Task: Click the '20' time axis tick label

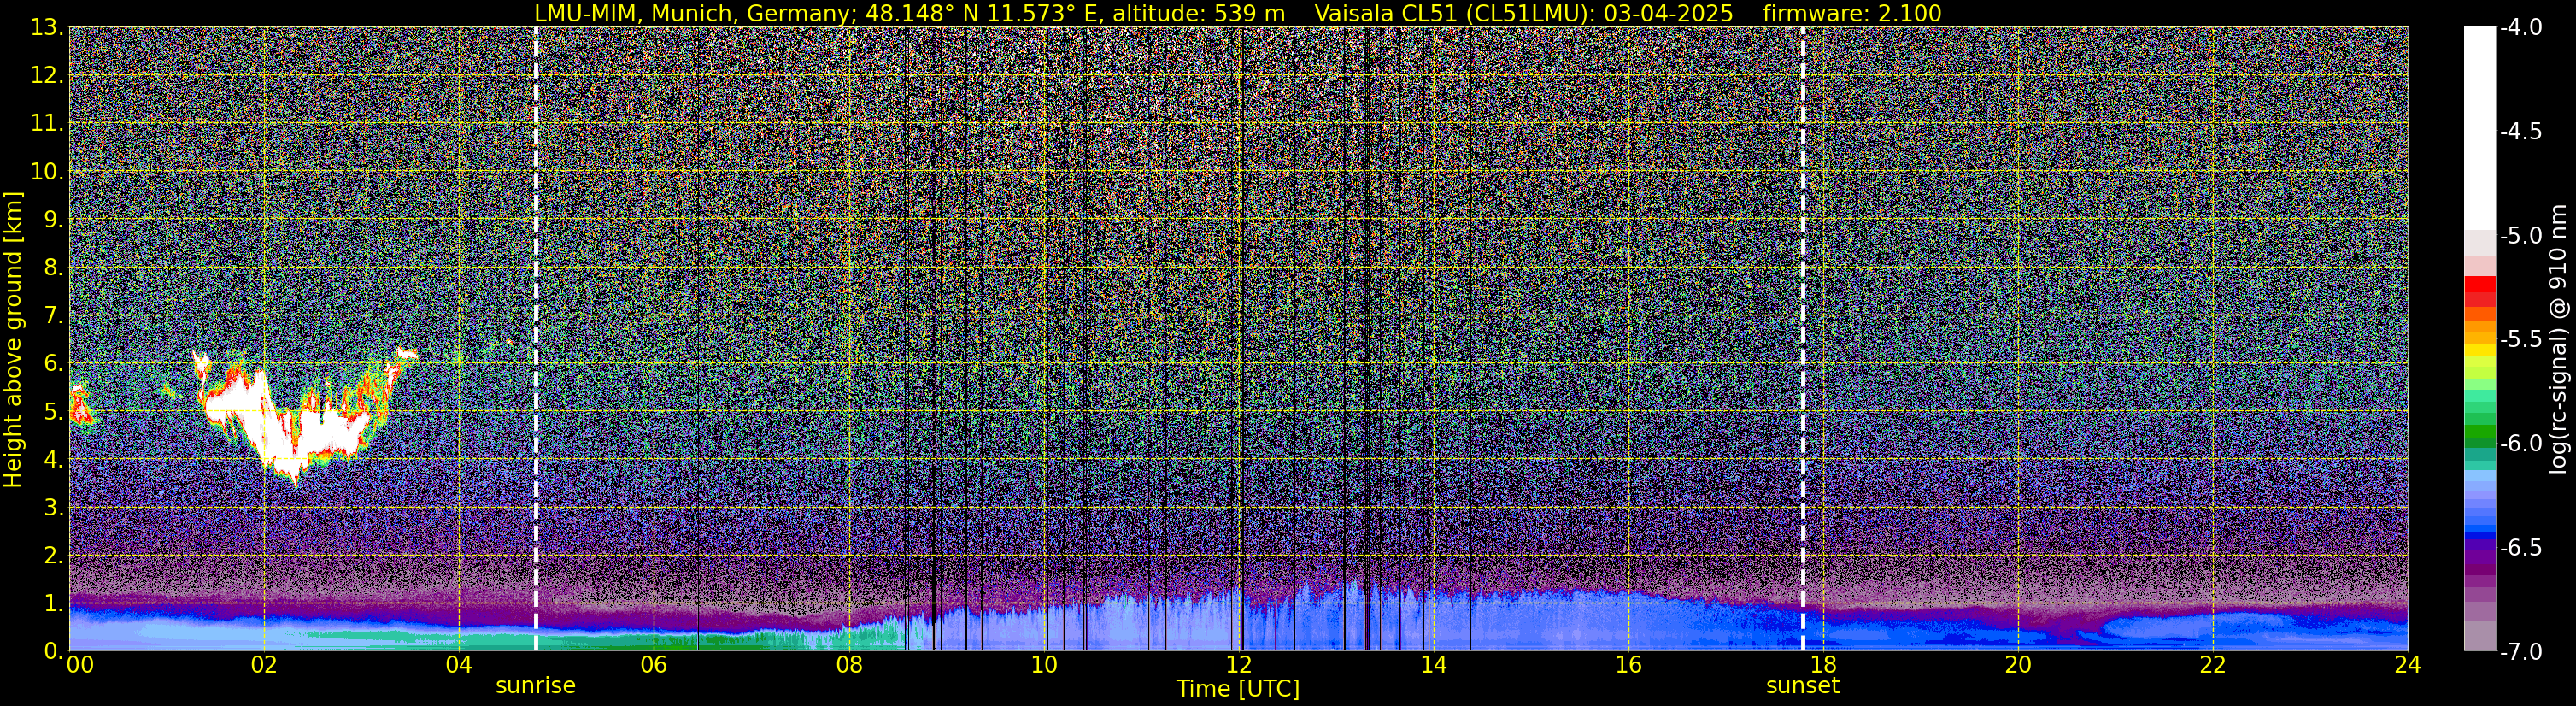Action: (2018, 664)
